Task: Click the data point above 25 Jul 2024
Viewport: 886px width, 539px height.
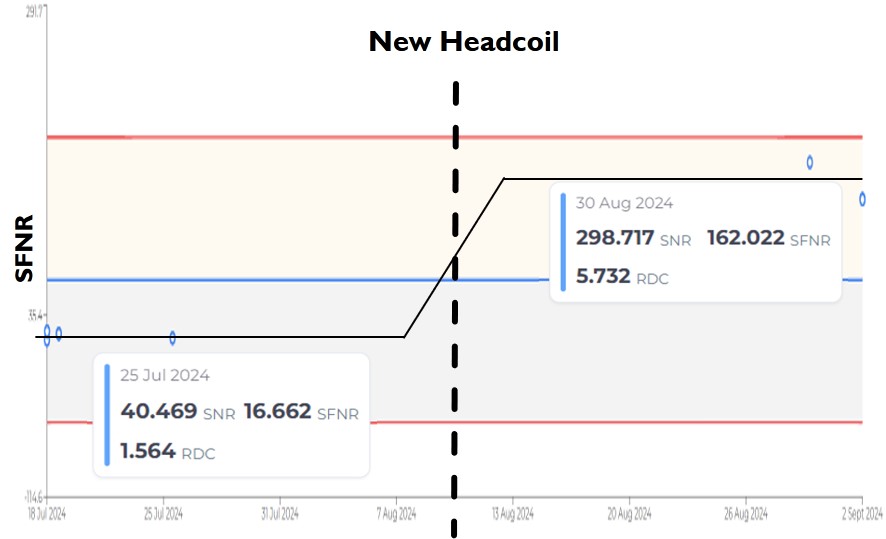Action: point(173,338)
